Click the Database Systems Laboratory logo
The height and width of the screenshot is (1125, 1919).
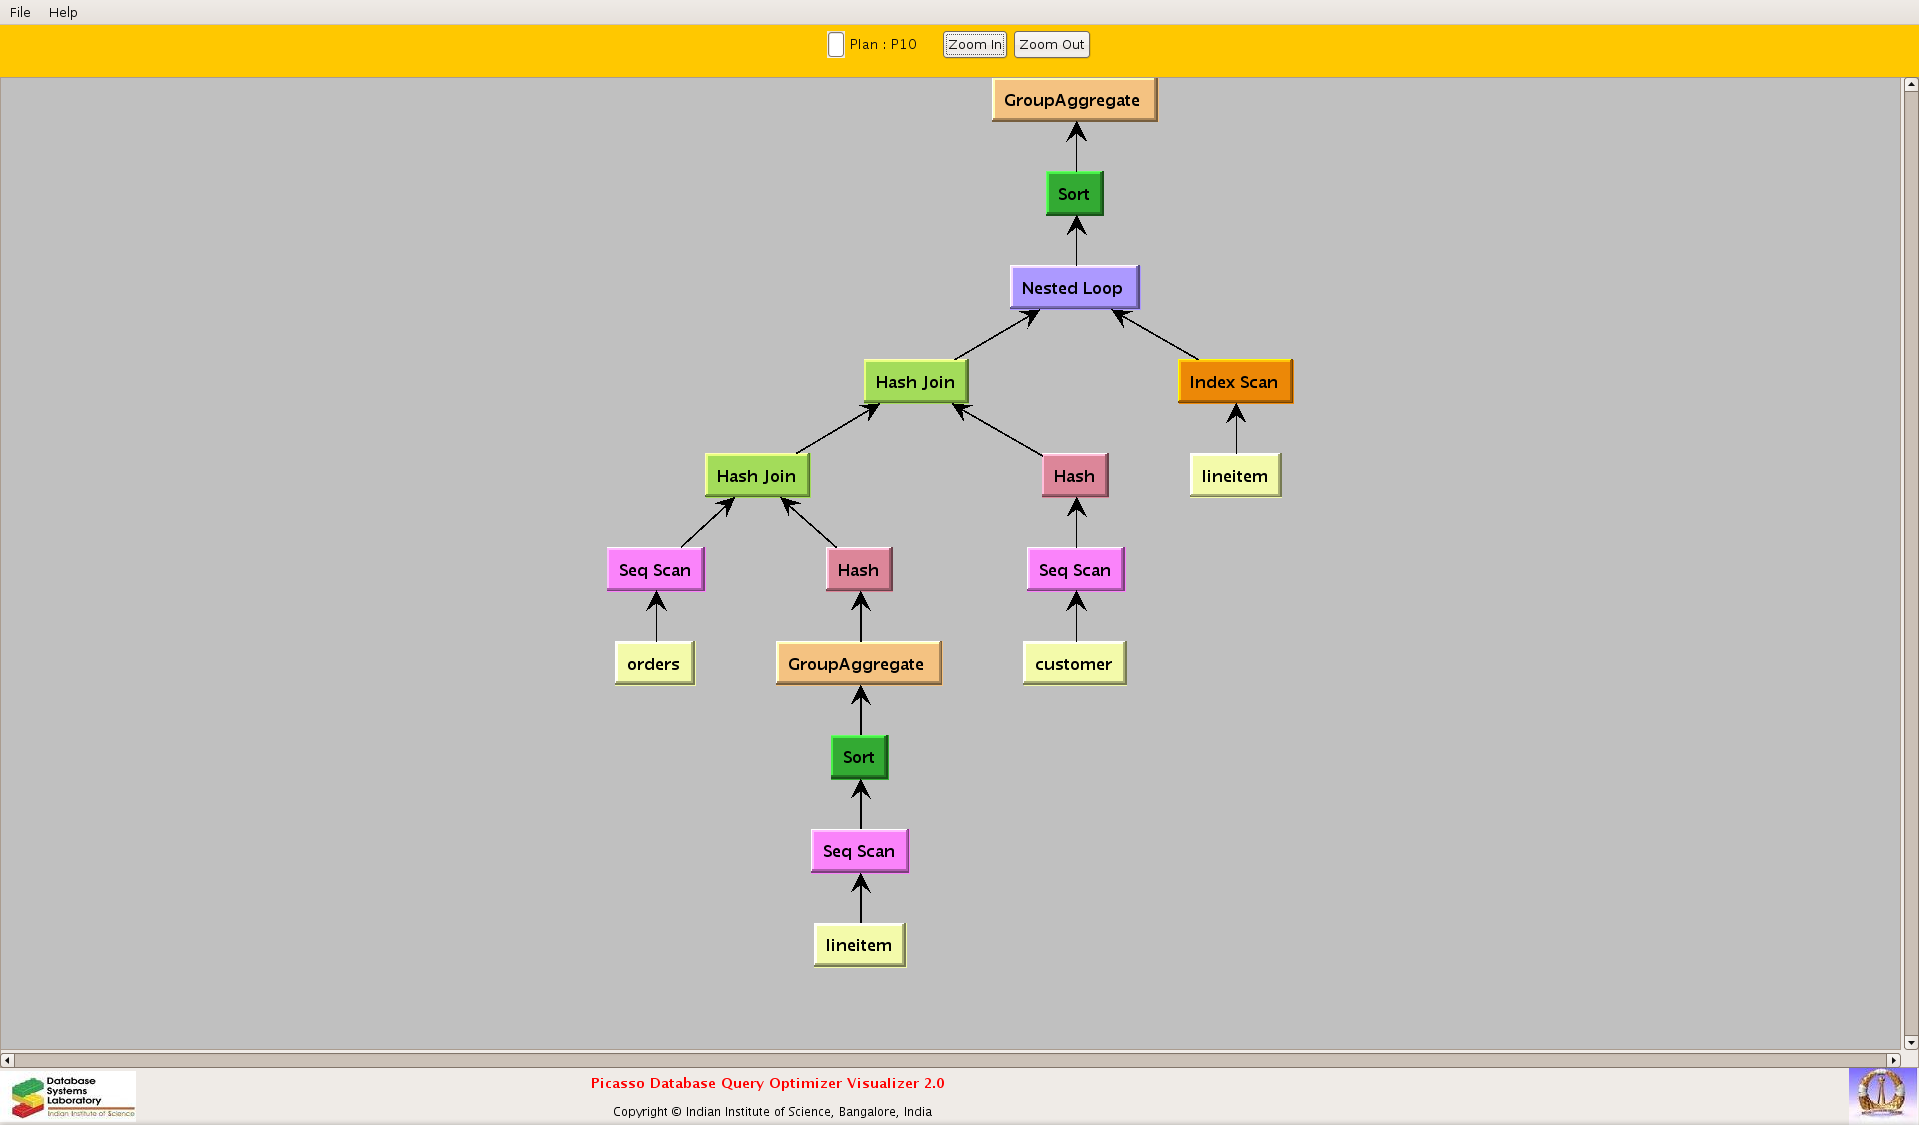[72, 1096]
